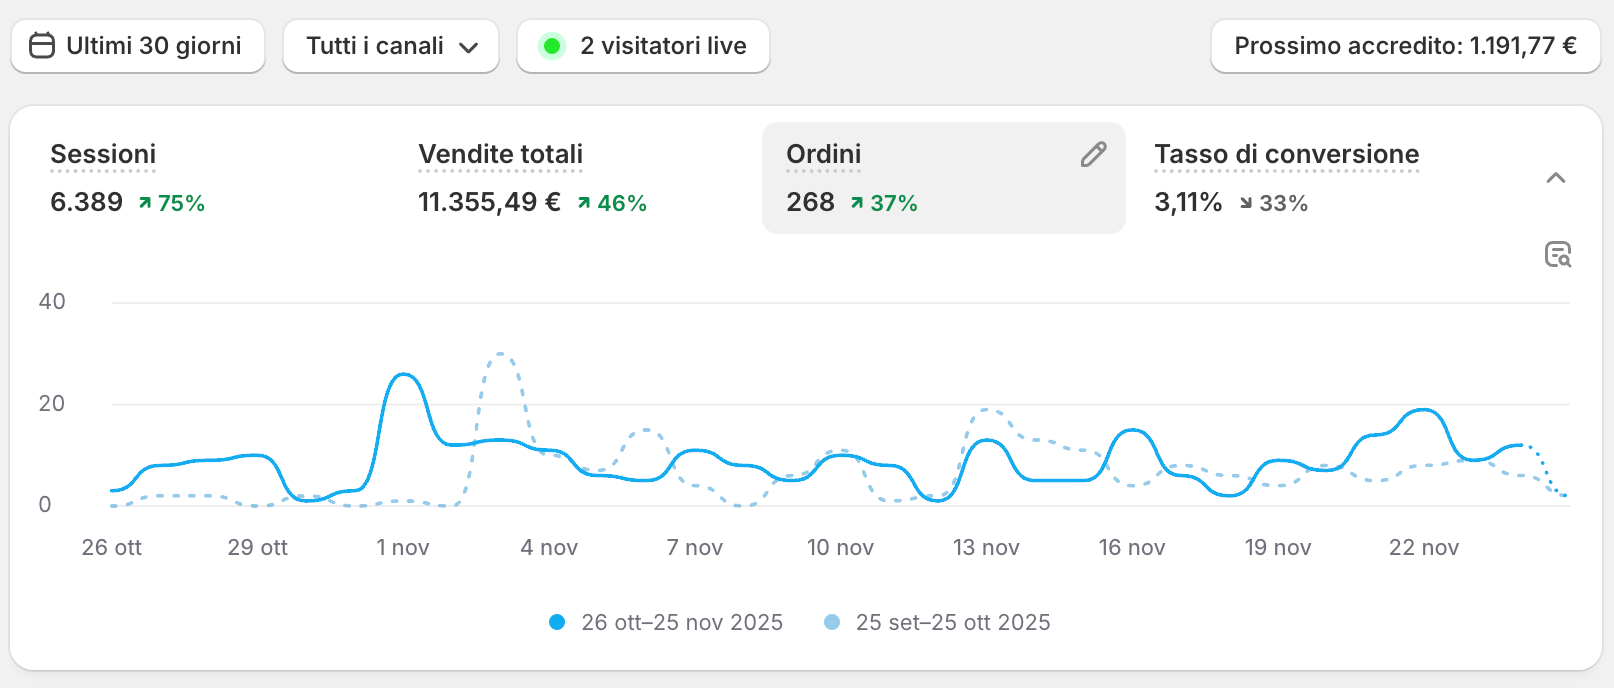Image resolution: width=1614 pixels, height=688 pixels.
Task: Click the 1 nov peak on chart
Action: point(403,375)
